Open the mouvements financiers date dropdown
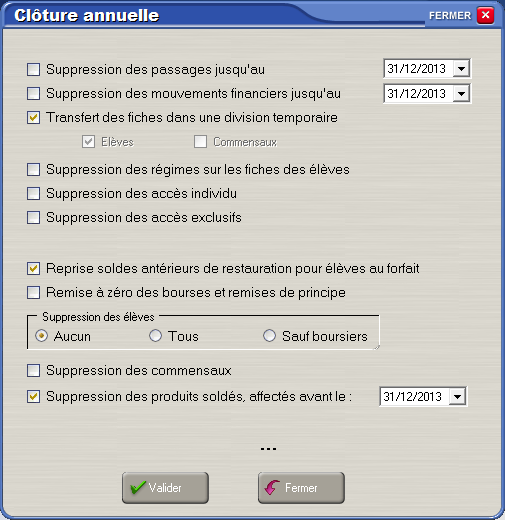 pos(461,94)
